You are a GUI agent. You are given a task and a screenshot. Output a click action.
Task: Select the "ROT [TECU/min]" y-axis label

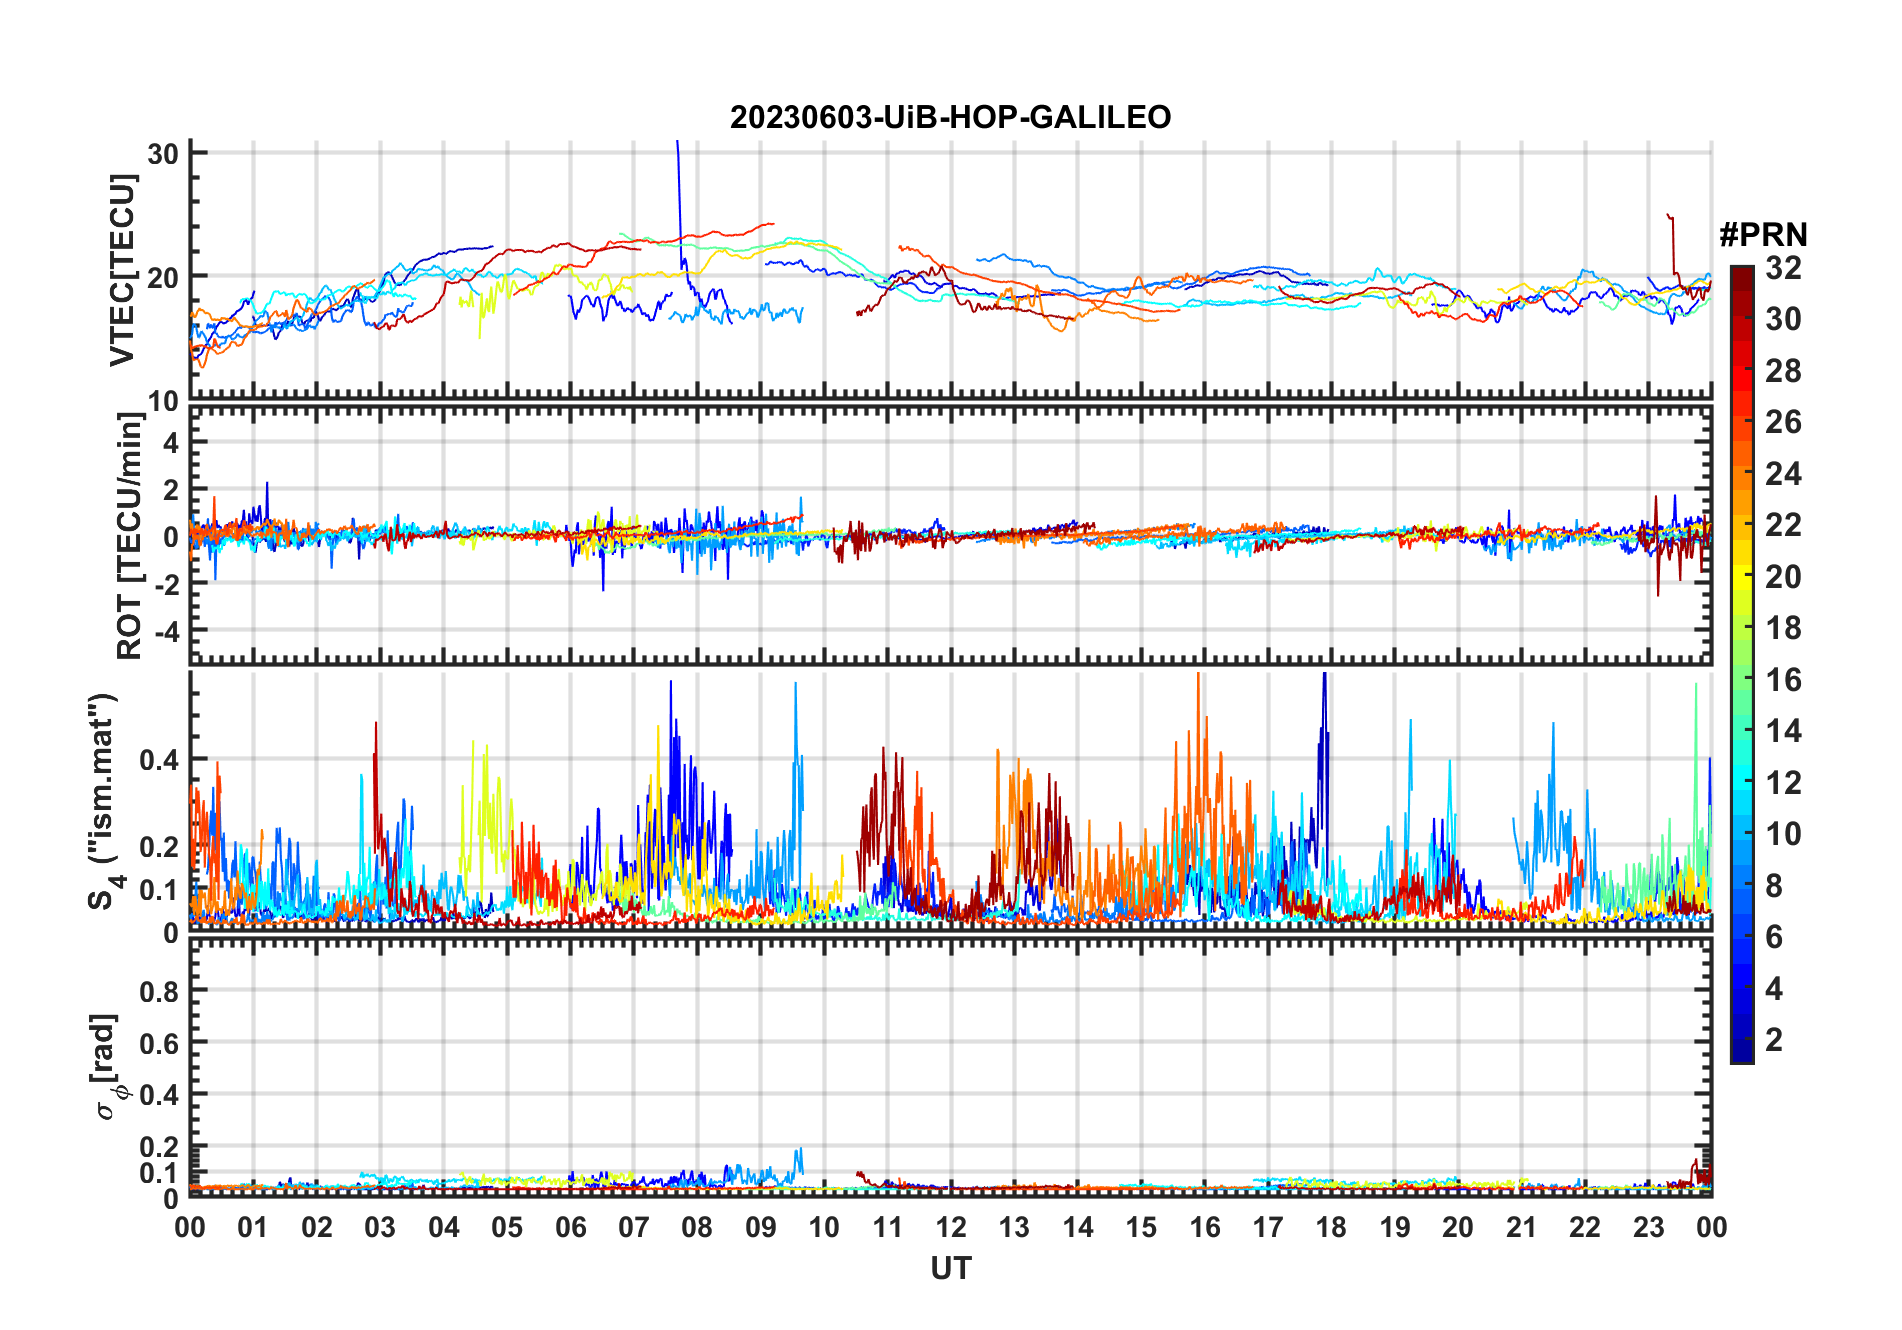tap(131, 536)
